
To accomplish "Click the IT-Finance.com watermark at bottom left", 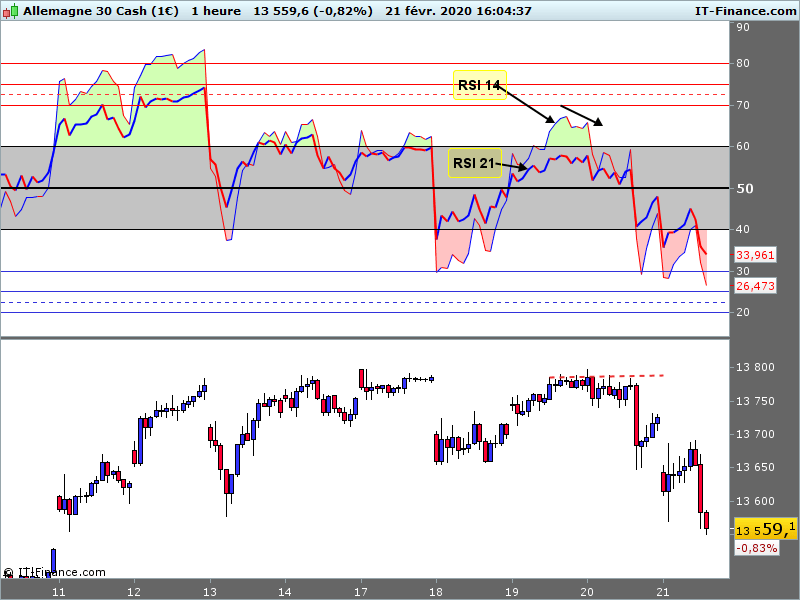I will coord(60,573).
